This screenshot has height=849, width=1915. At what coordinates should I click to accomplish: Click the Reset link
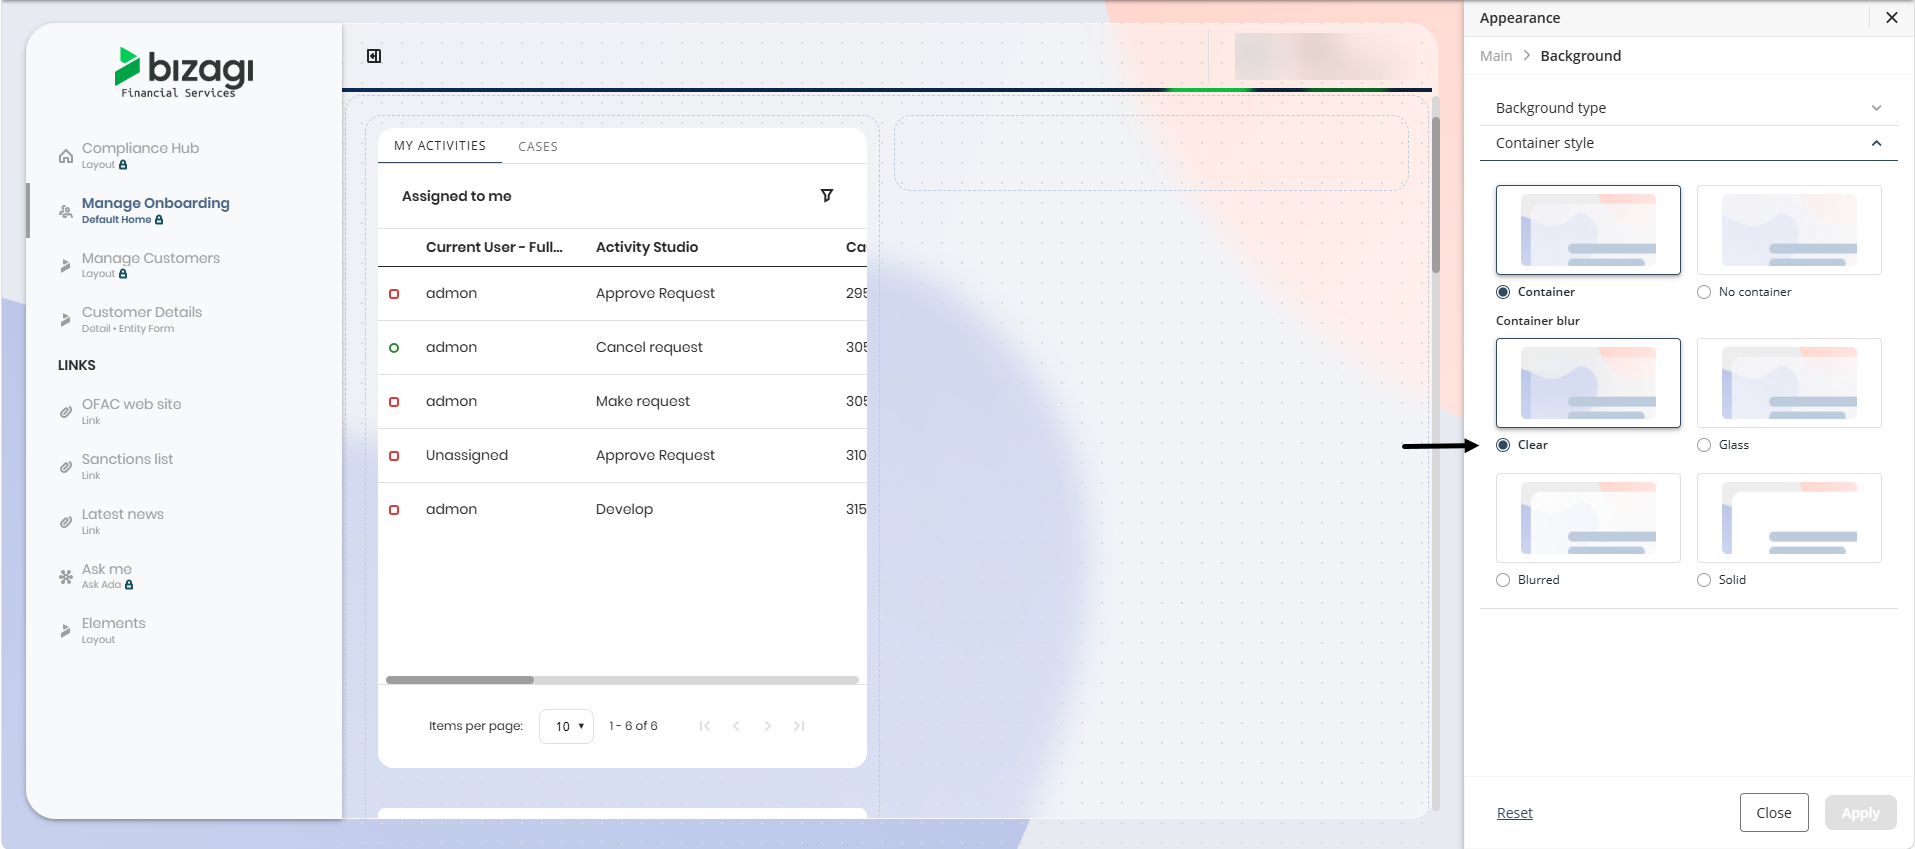pyautogui.click(x=1514, y=813)
